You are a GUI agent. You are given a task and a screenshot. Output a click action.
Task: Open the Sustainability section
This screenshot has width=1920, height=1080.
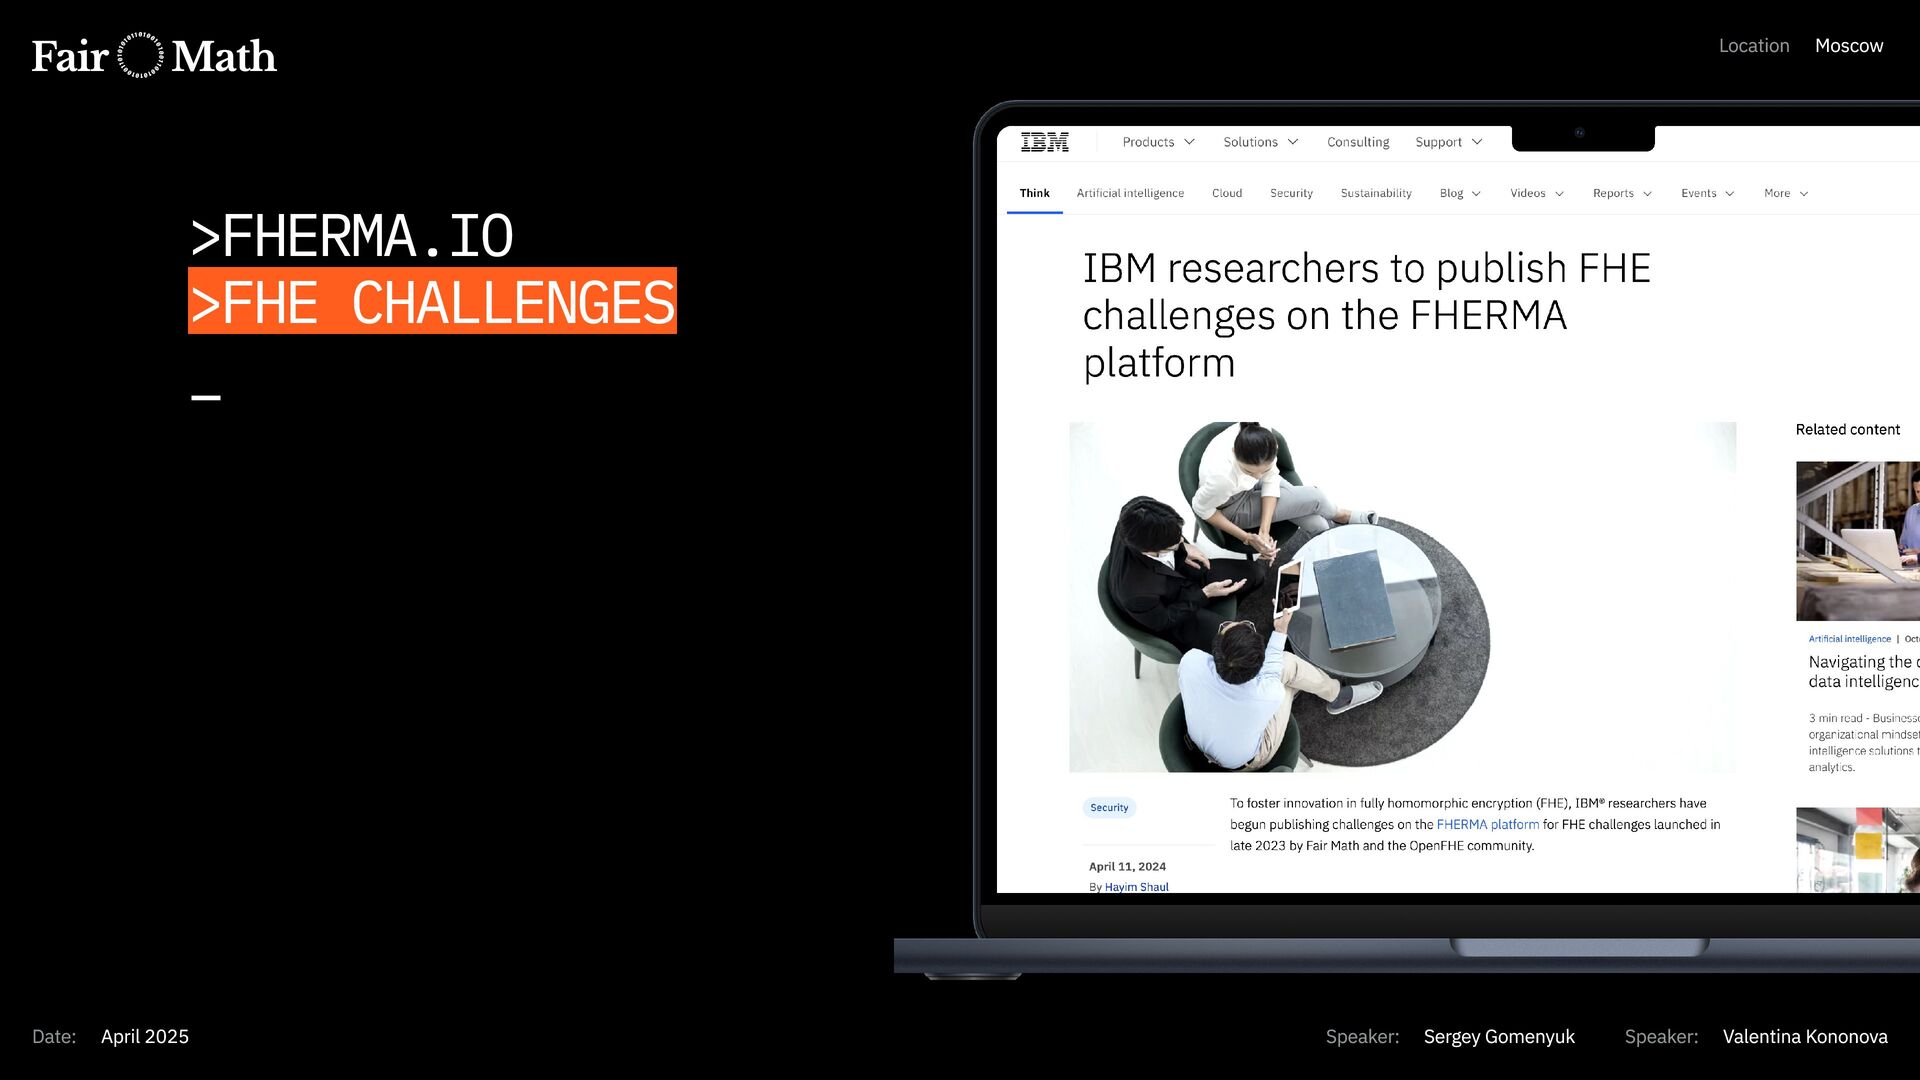click(x=1375, y=193)
